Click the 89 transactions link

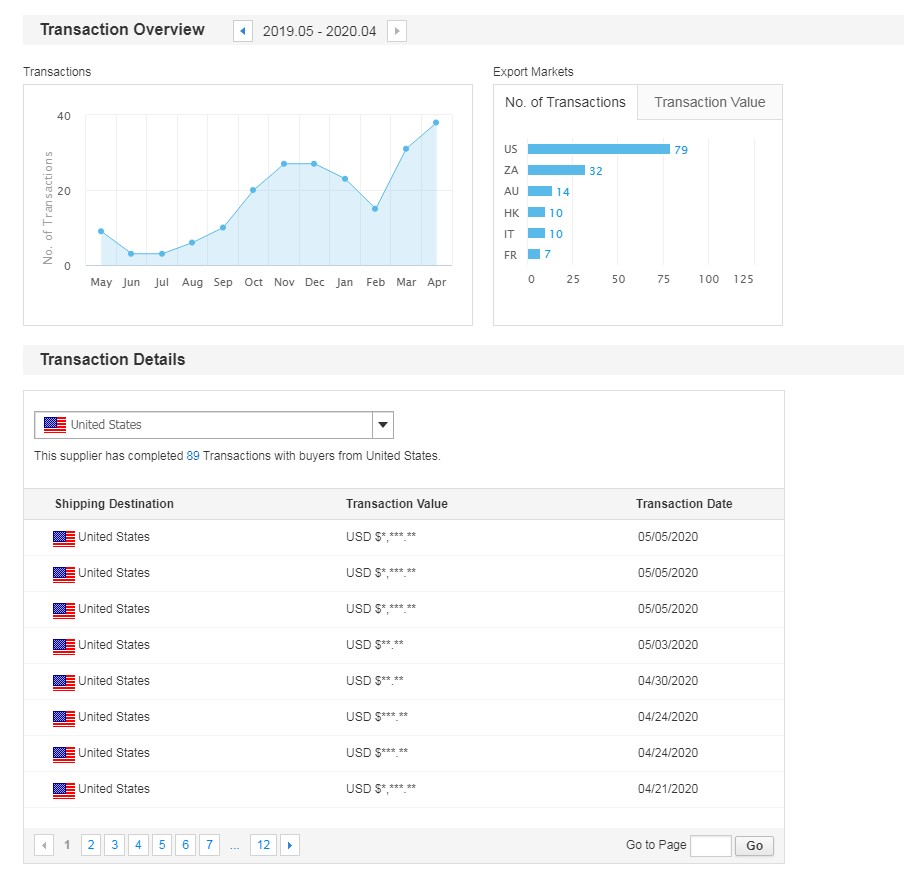193,456
